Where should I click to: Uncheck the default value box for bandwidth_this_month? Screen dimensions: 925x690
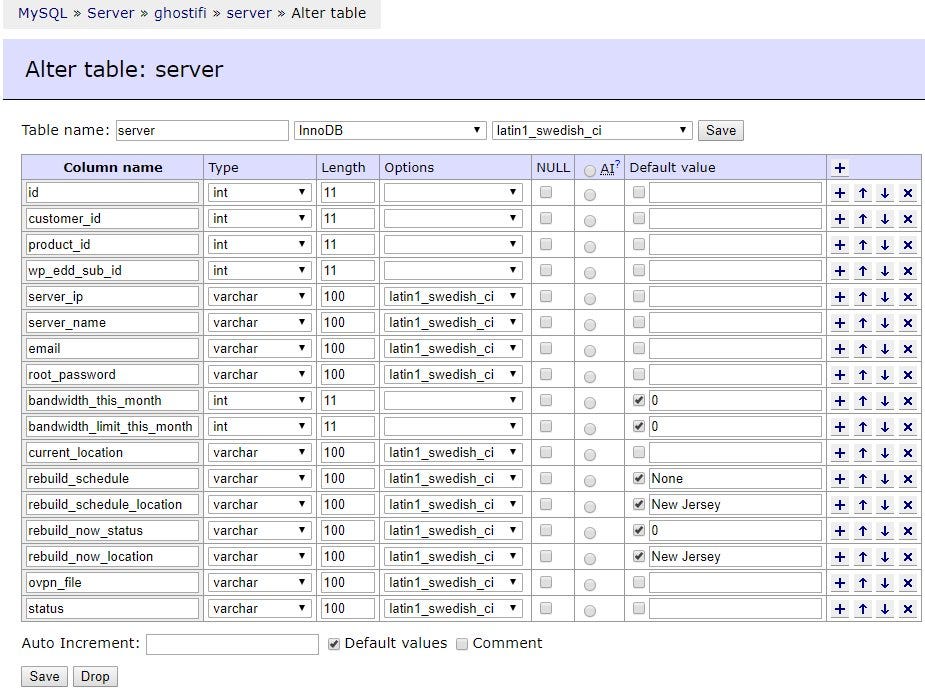pos(638,400)
